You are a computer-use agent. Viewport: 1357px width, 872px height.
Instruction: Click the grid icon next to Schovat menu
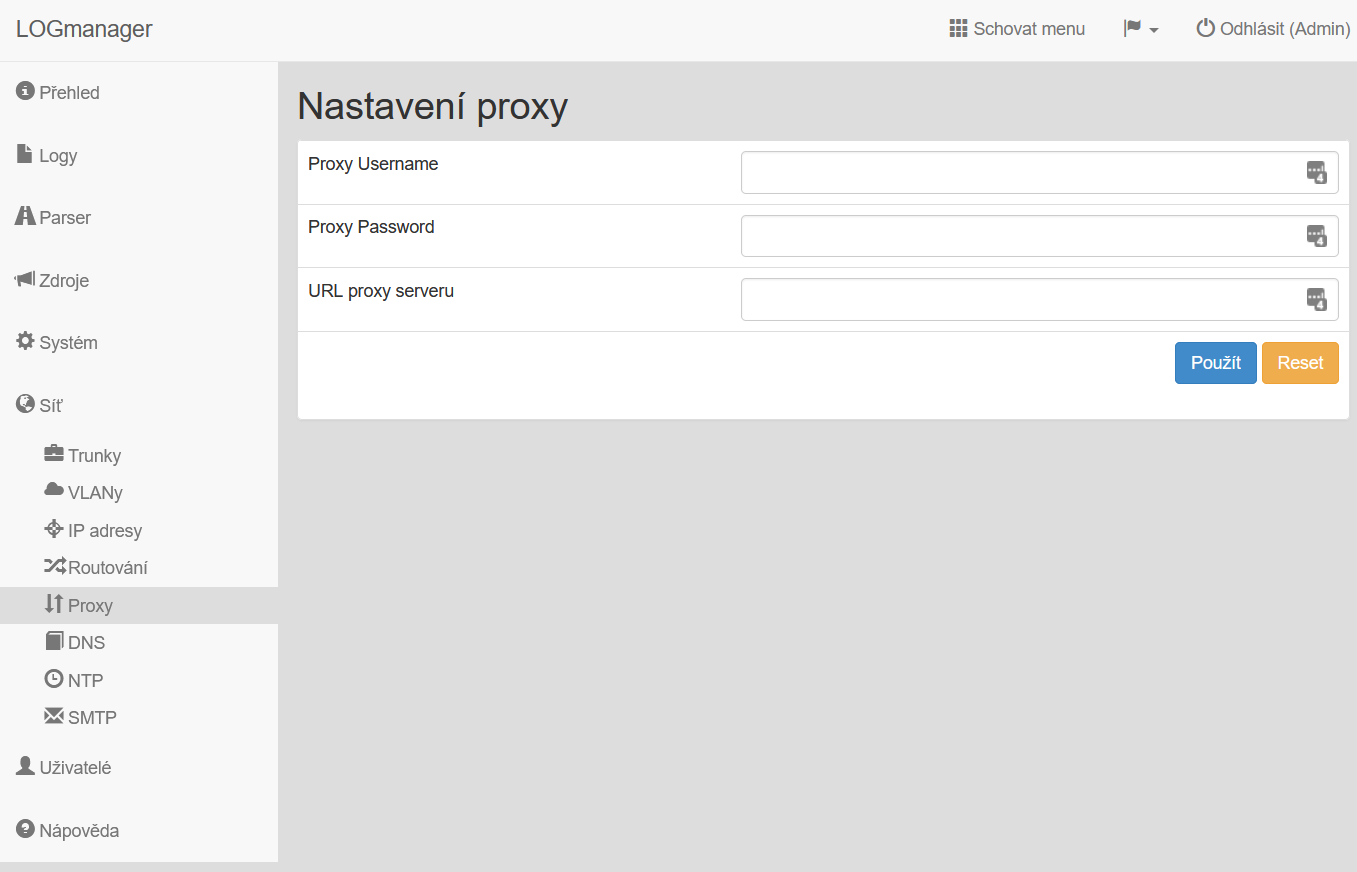(959, 28)
